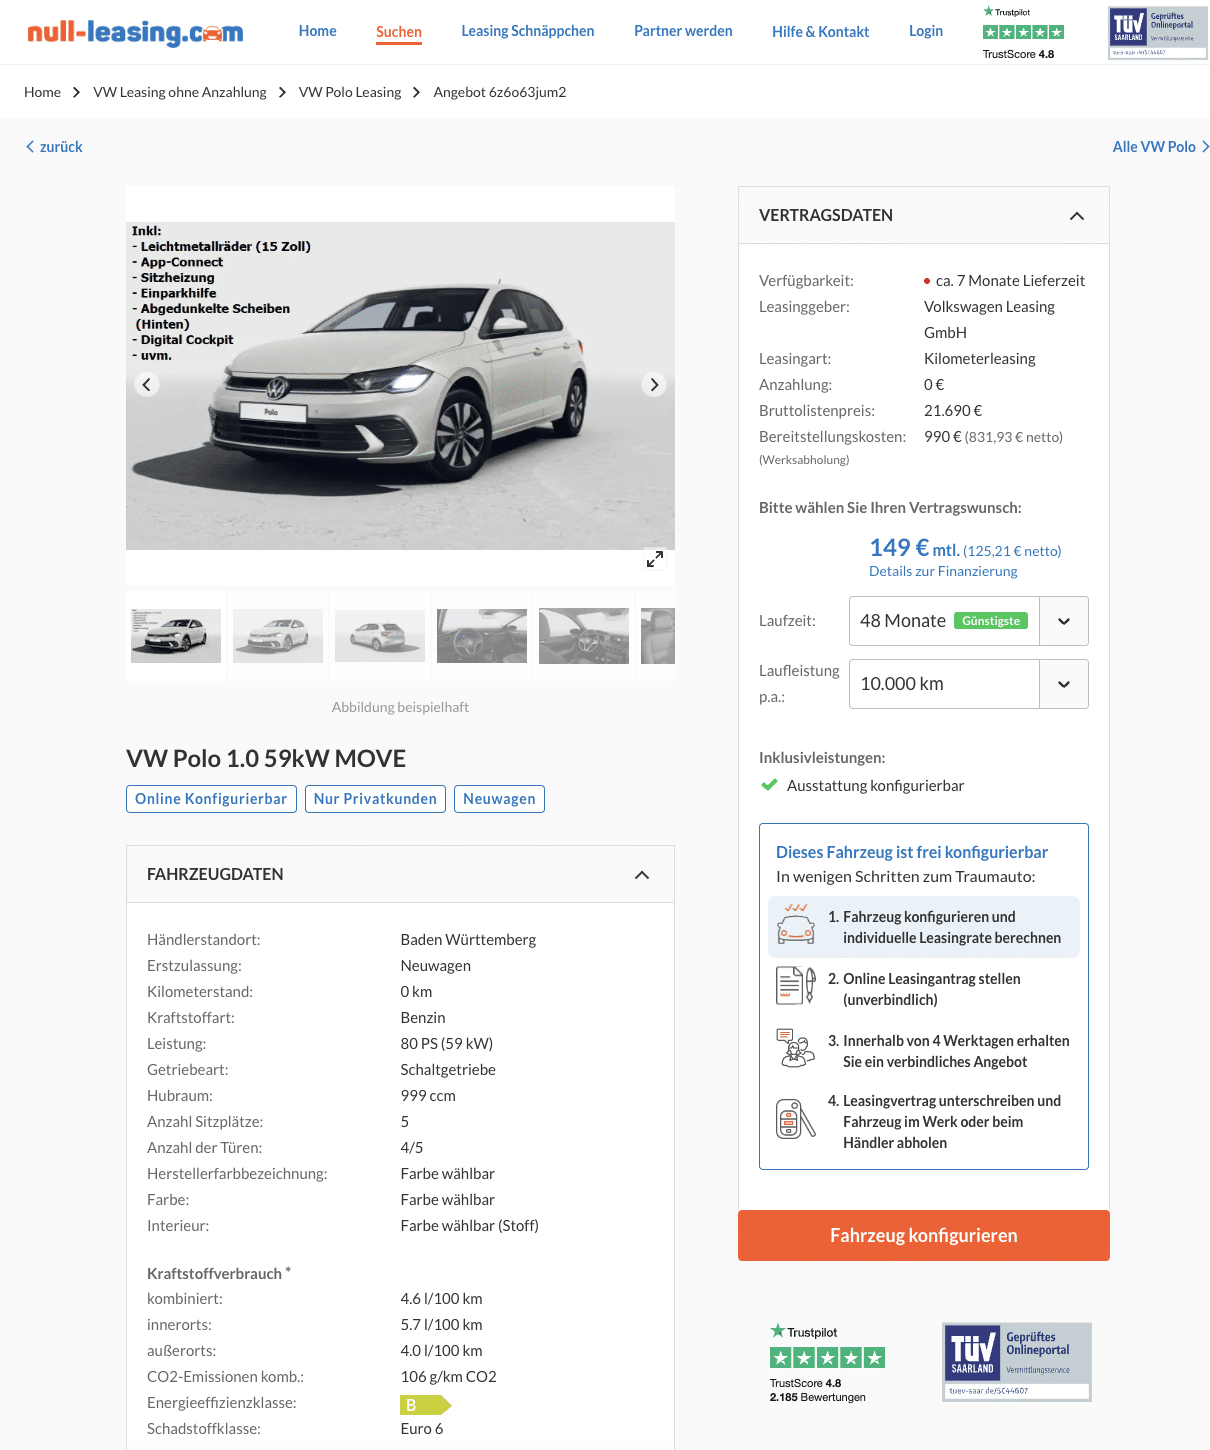Click the leasing application document icon
Screen dimensions: 1210x1450
point(796,986)
